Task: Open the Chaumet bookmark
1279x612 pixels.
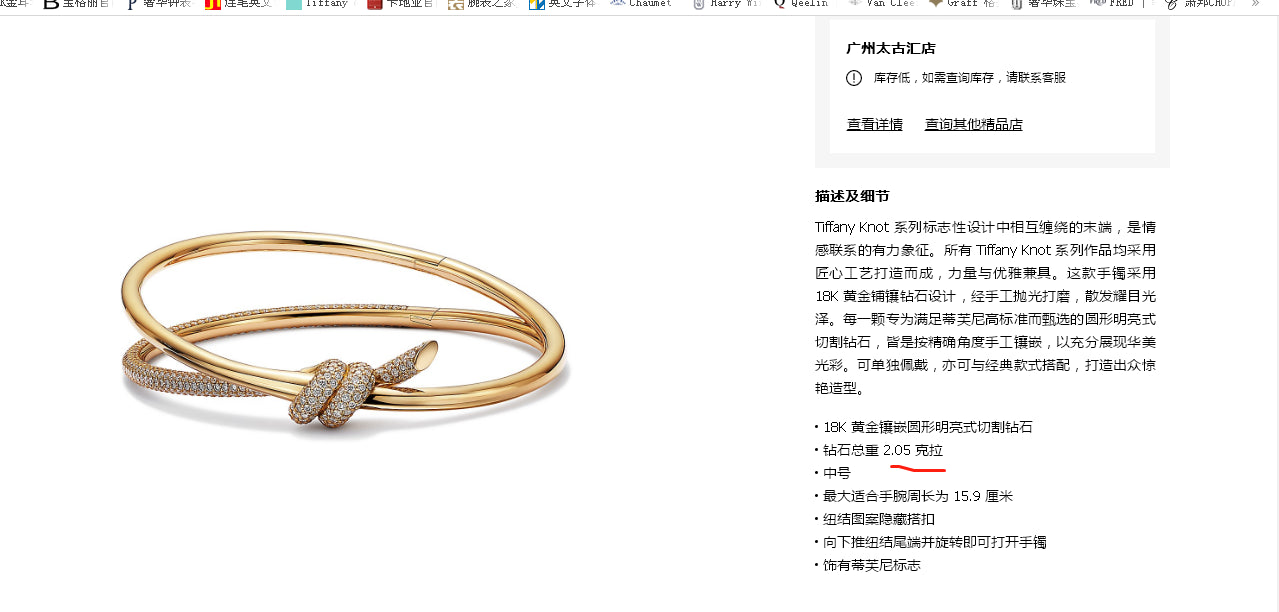Action: [x=641, y=4]
